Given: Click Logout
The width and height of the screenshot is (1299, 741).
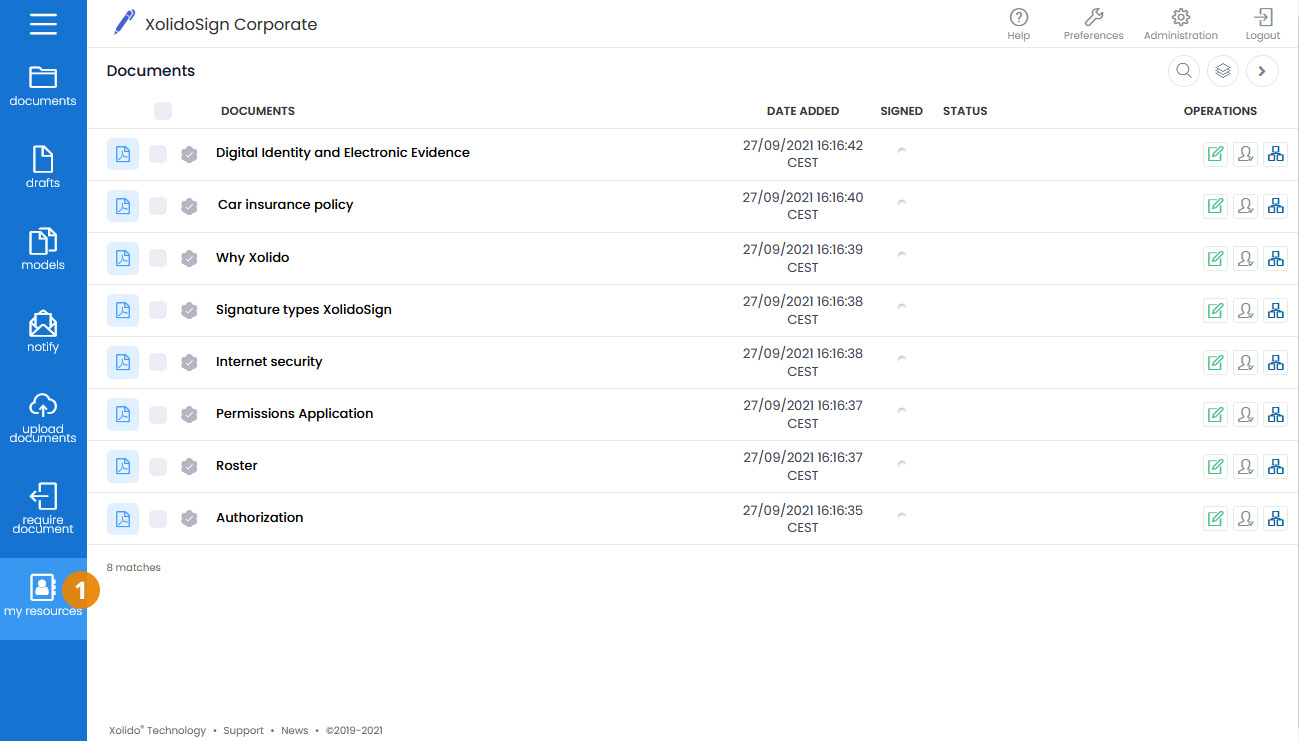Looking at the screenshot, I should click(1263, 24).
